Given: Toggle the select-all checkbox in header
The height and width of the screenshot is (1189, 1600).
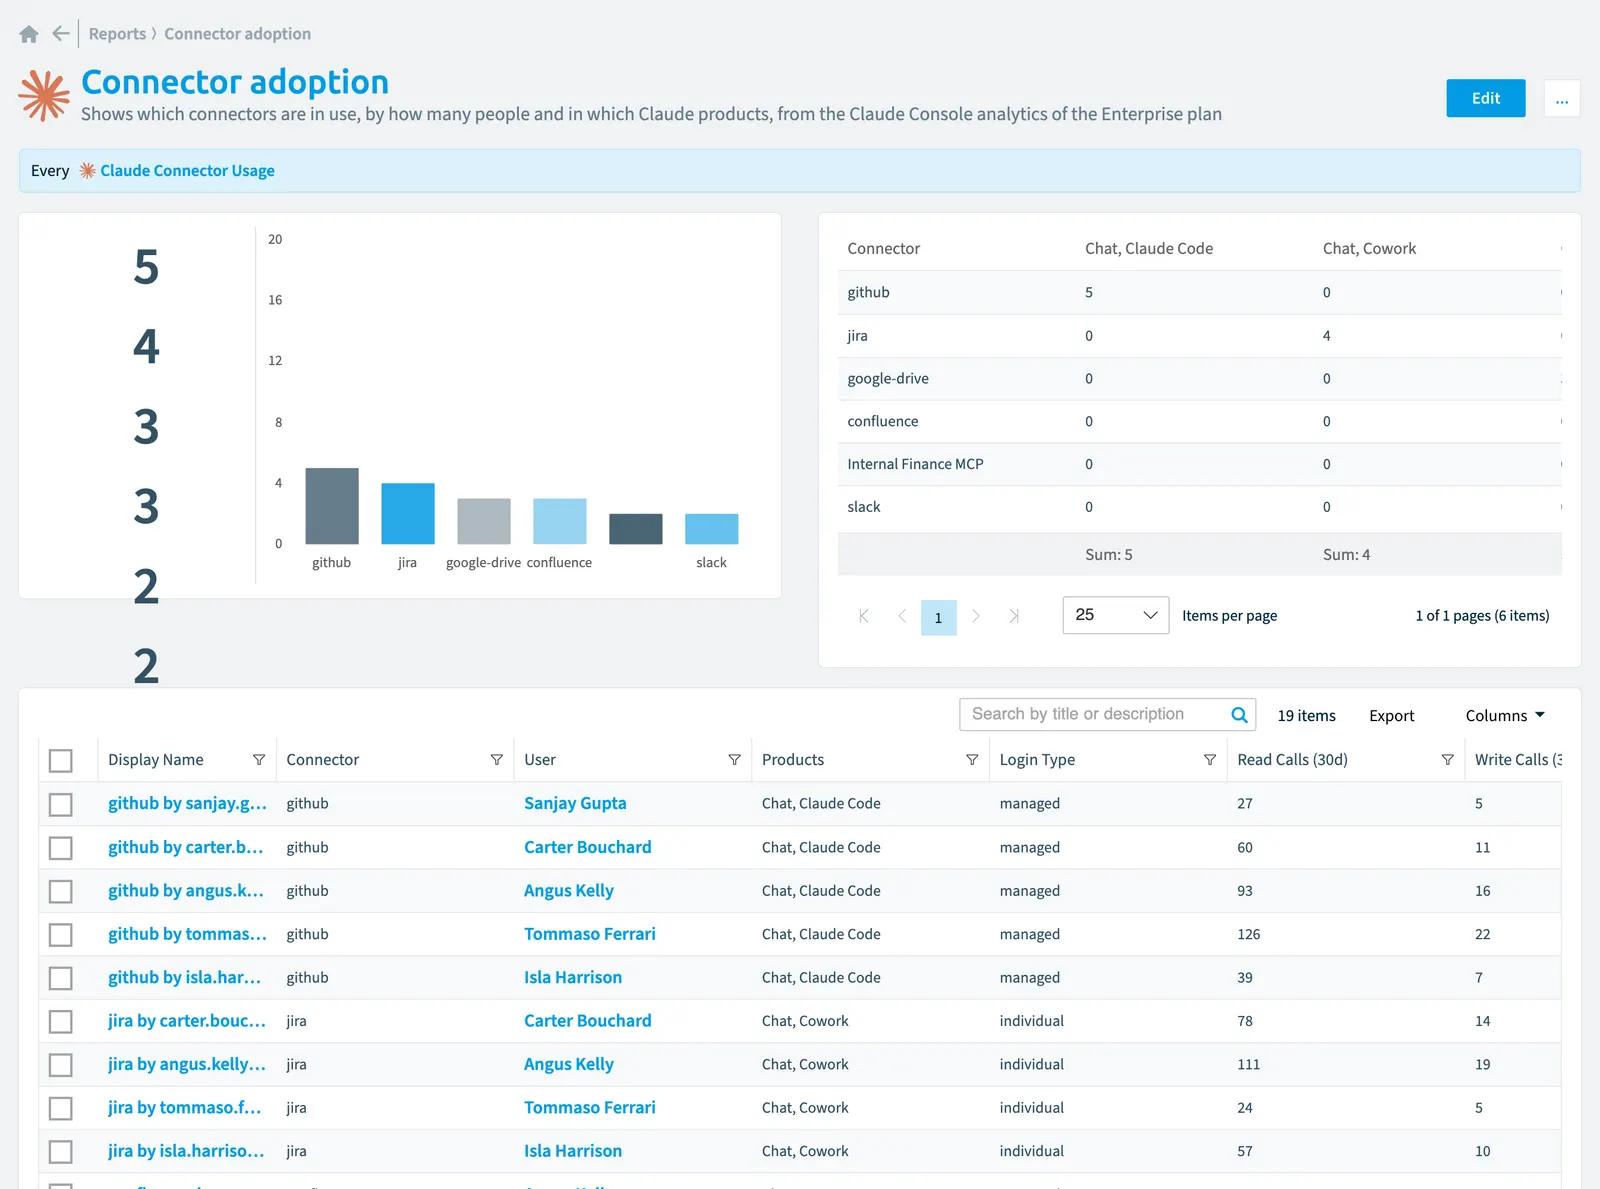Looking at the screenshot, I should point(61,761).
